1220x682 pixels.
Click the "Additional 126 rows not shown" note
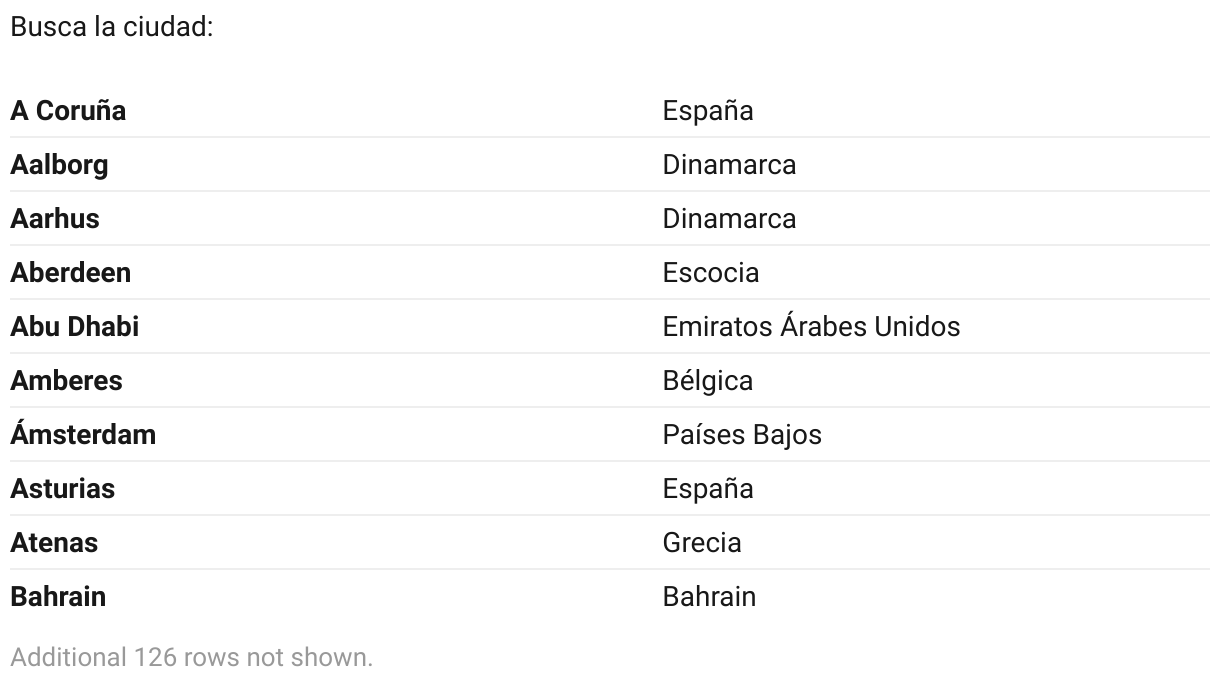tap(191, 657)
